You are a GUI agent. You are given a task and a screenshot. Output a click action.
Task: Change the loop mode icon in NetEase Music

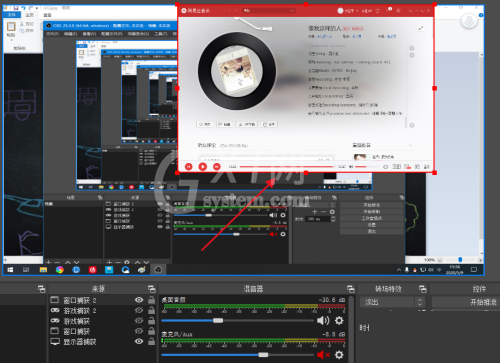385,166
